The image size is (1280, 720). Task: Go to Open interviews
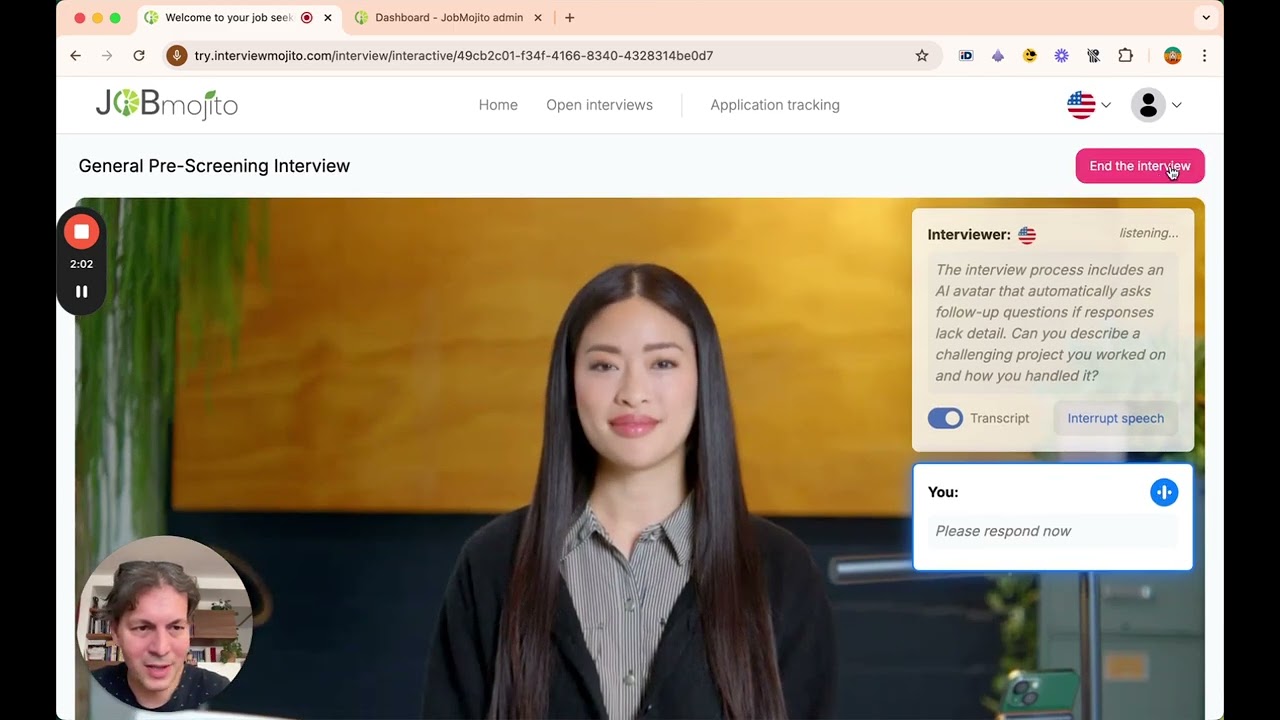(599, 105)
